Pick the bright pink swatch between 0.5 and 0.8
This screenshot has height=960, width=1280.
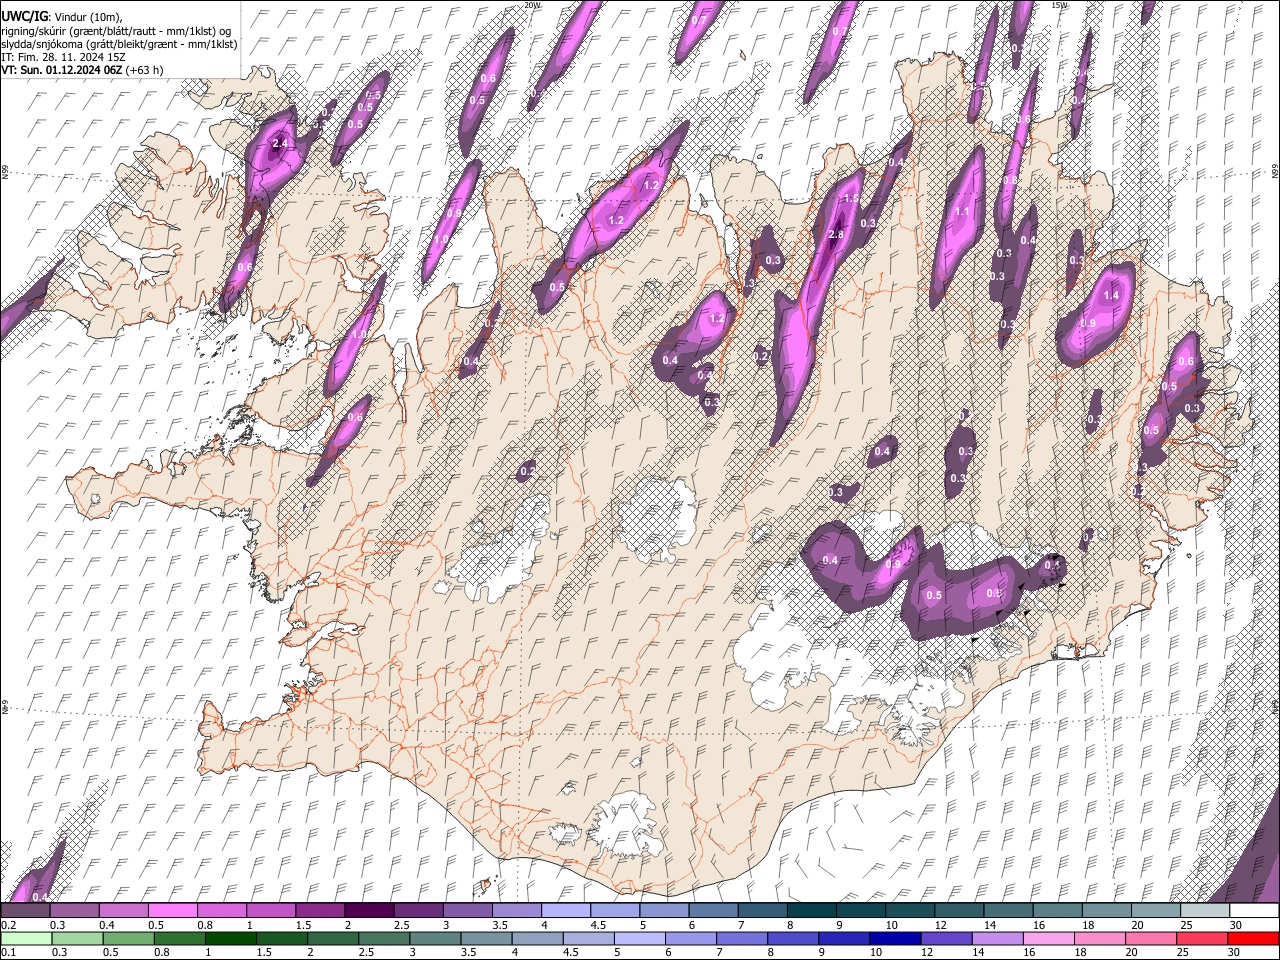[172, 911]
